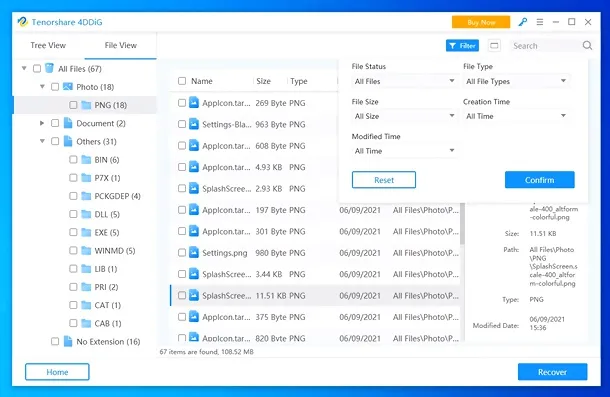Click the key registration icon

coord(522,22)
